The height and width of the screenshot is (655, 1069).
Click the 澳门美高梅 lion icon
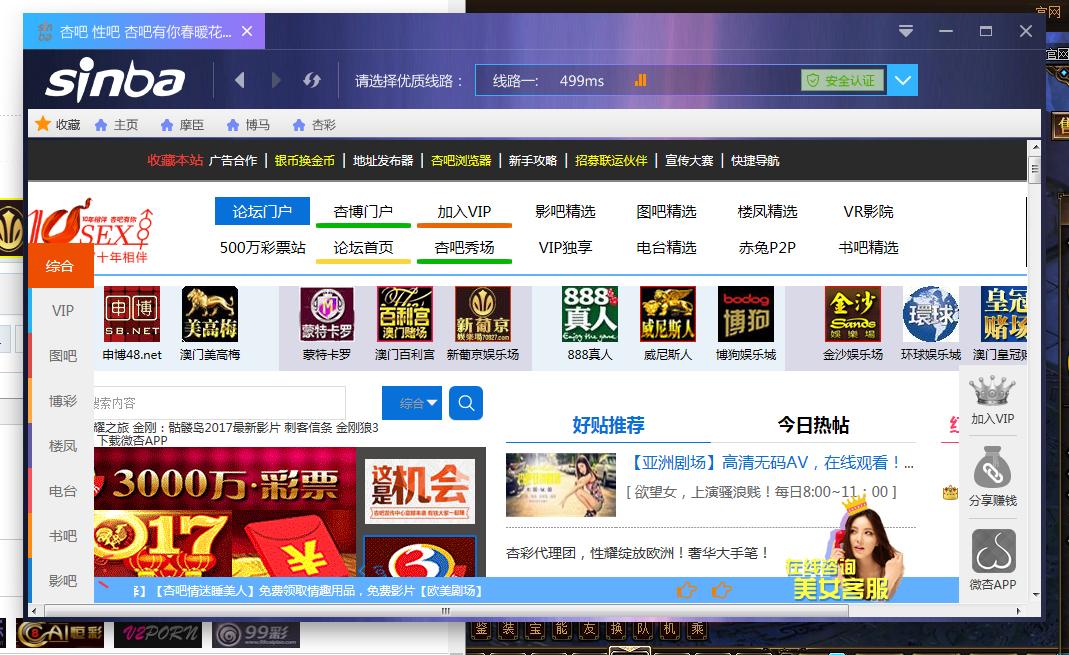pyautogui.click(x=210, y=314)
